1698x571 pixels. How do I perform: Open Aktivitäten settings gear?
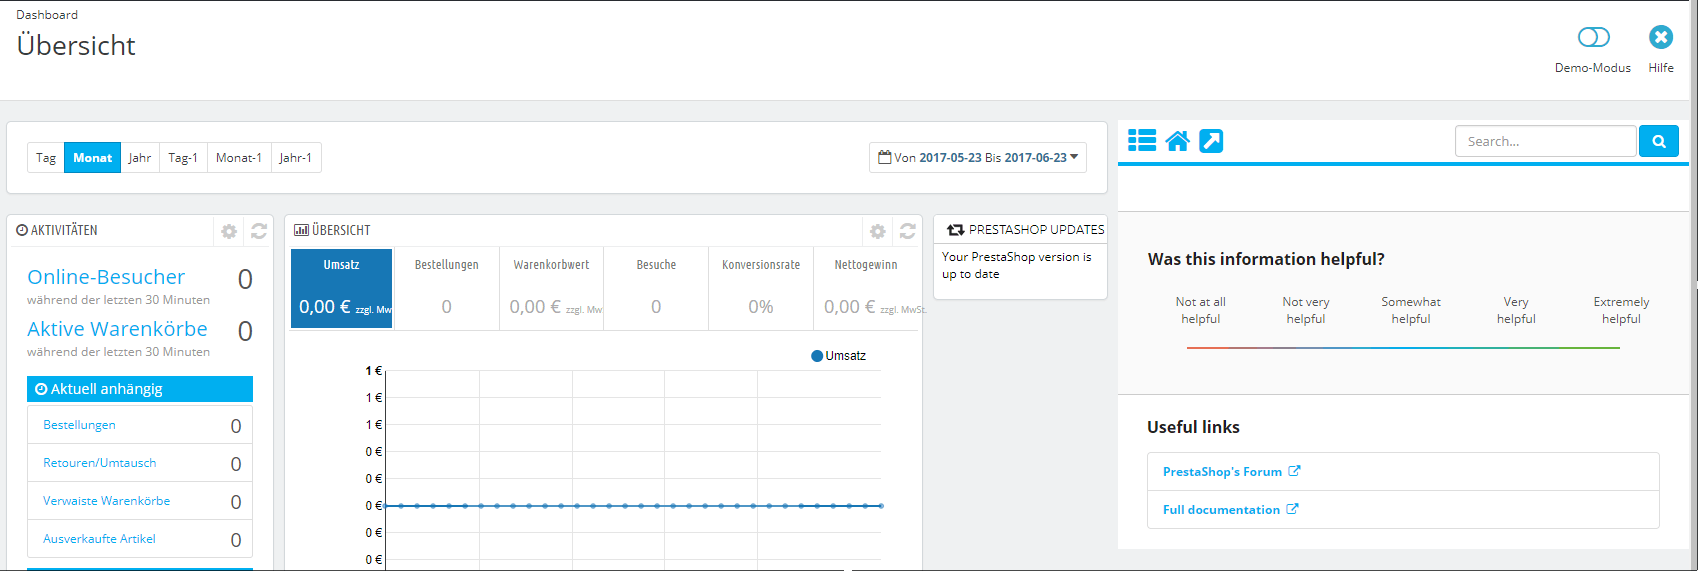pos(229,231)
